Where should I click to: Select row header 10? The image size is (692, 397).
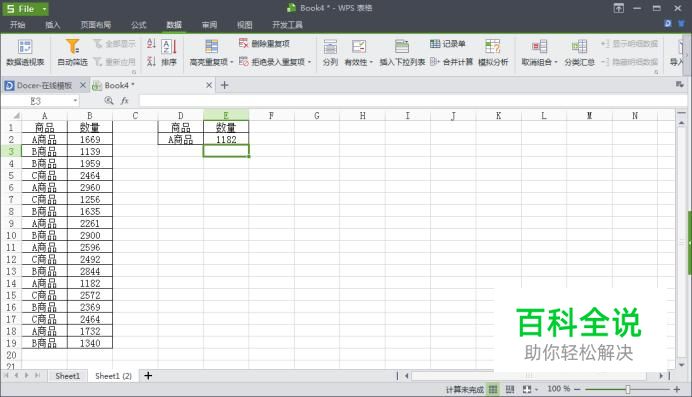point(11,235)
